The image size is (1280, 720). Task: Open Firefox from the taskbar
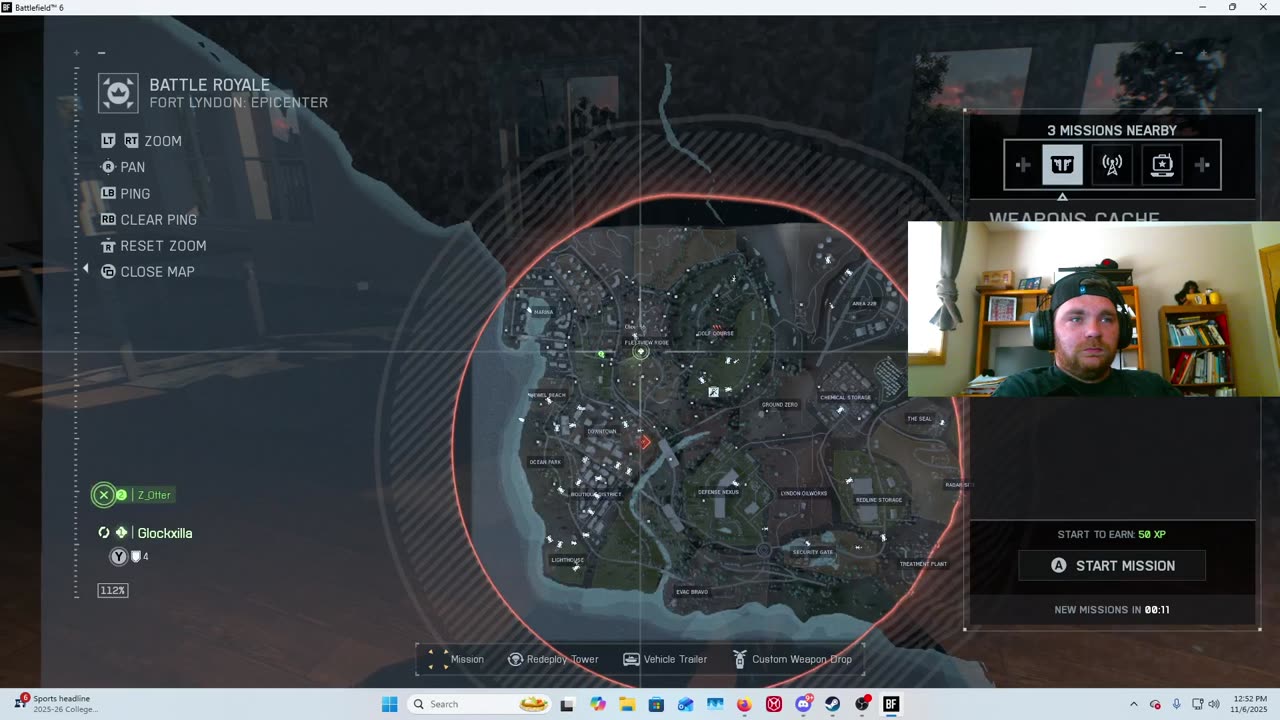[744, 704]
